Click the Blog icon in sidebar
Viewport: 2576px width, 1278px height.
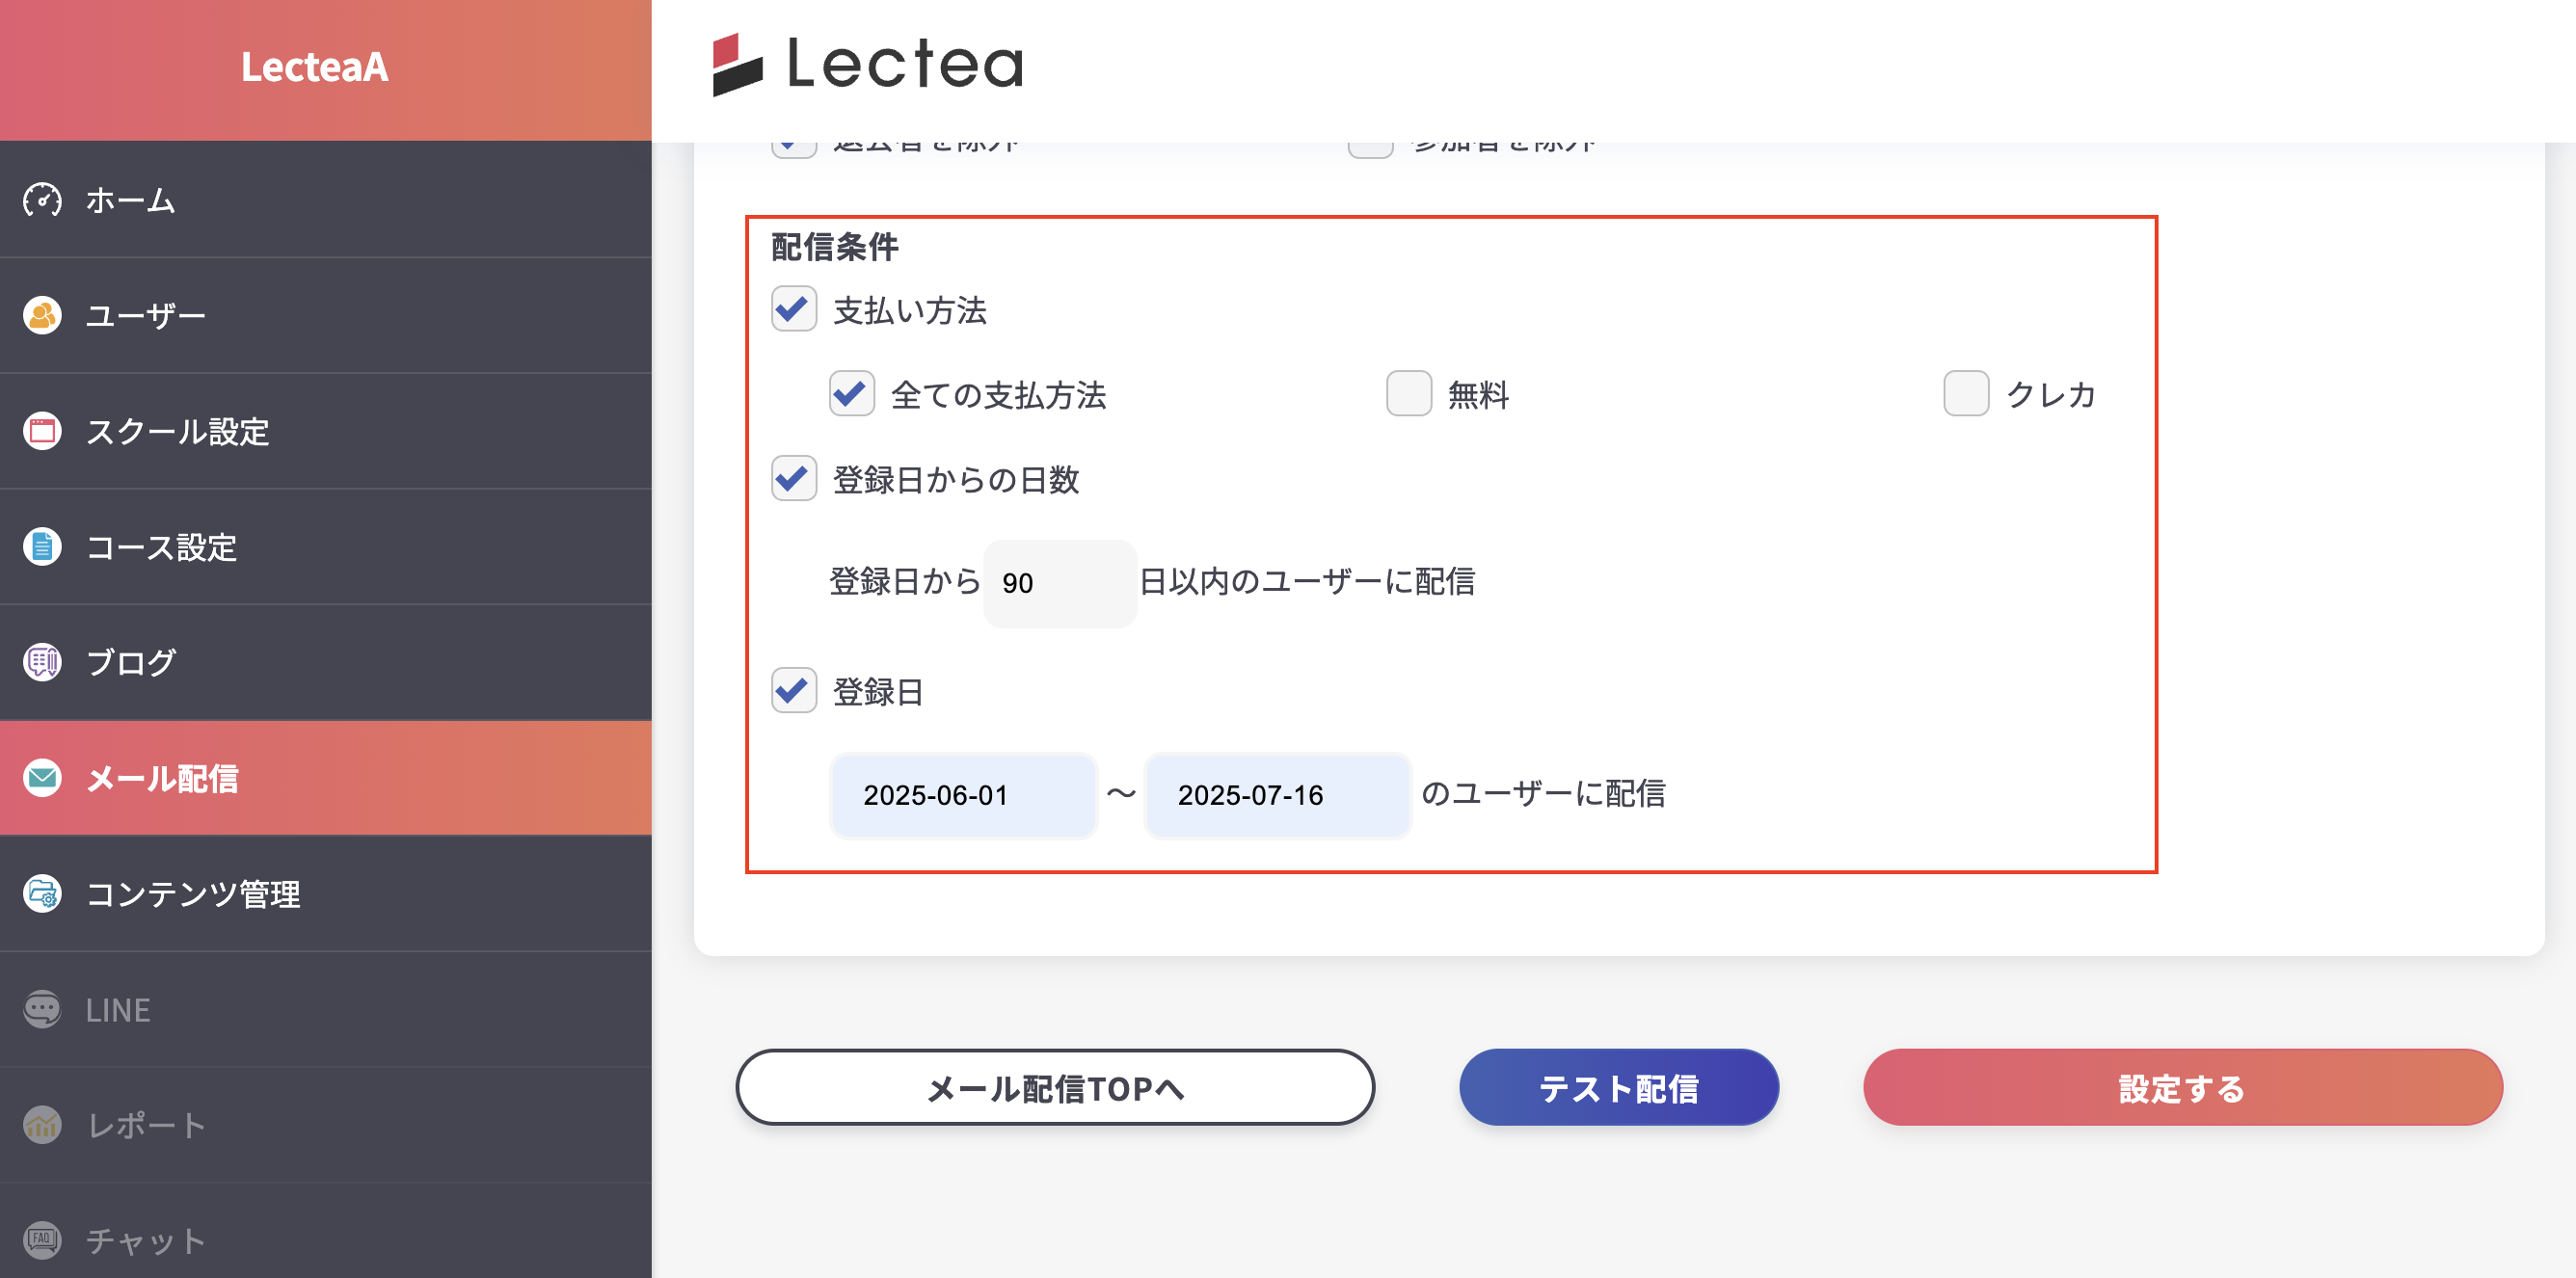point(42,662)
